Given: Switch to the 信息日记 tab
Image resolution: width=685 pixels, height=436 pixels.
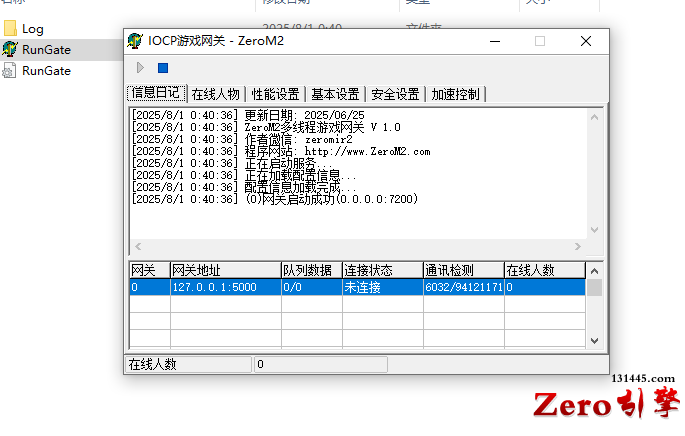Looking at the screenshot, I should pos(156,93).
